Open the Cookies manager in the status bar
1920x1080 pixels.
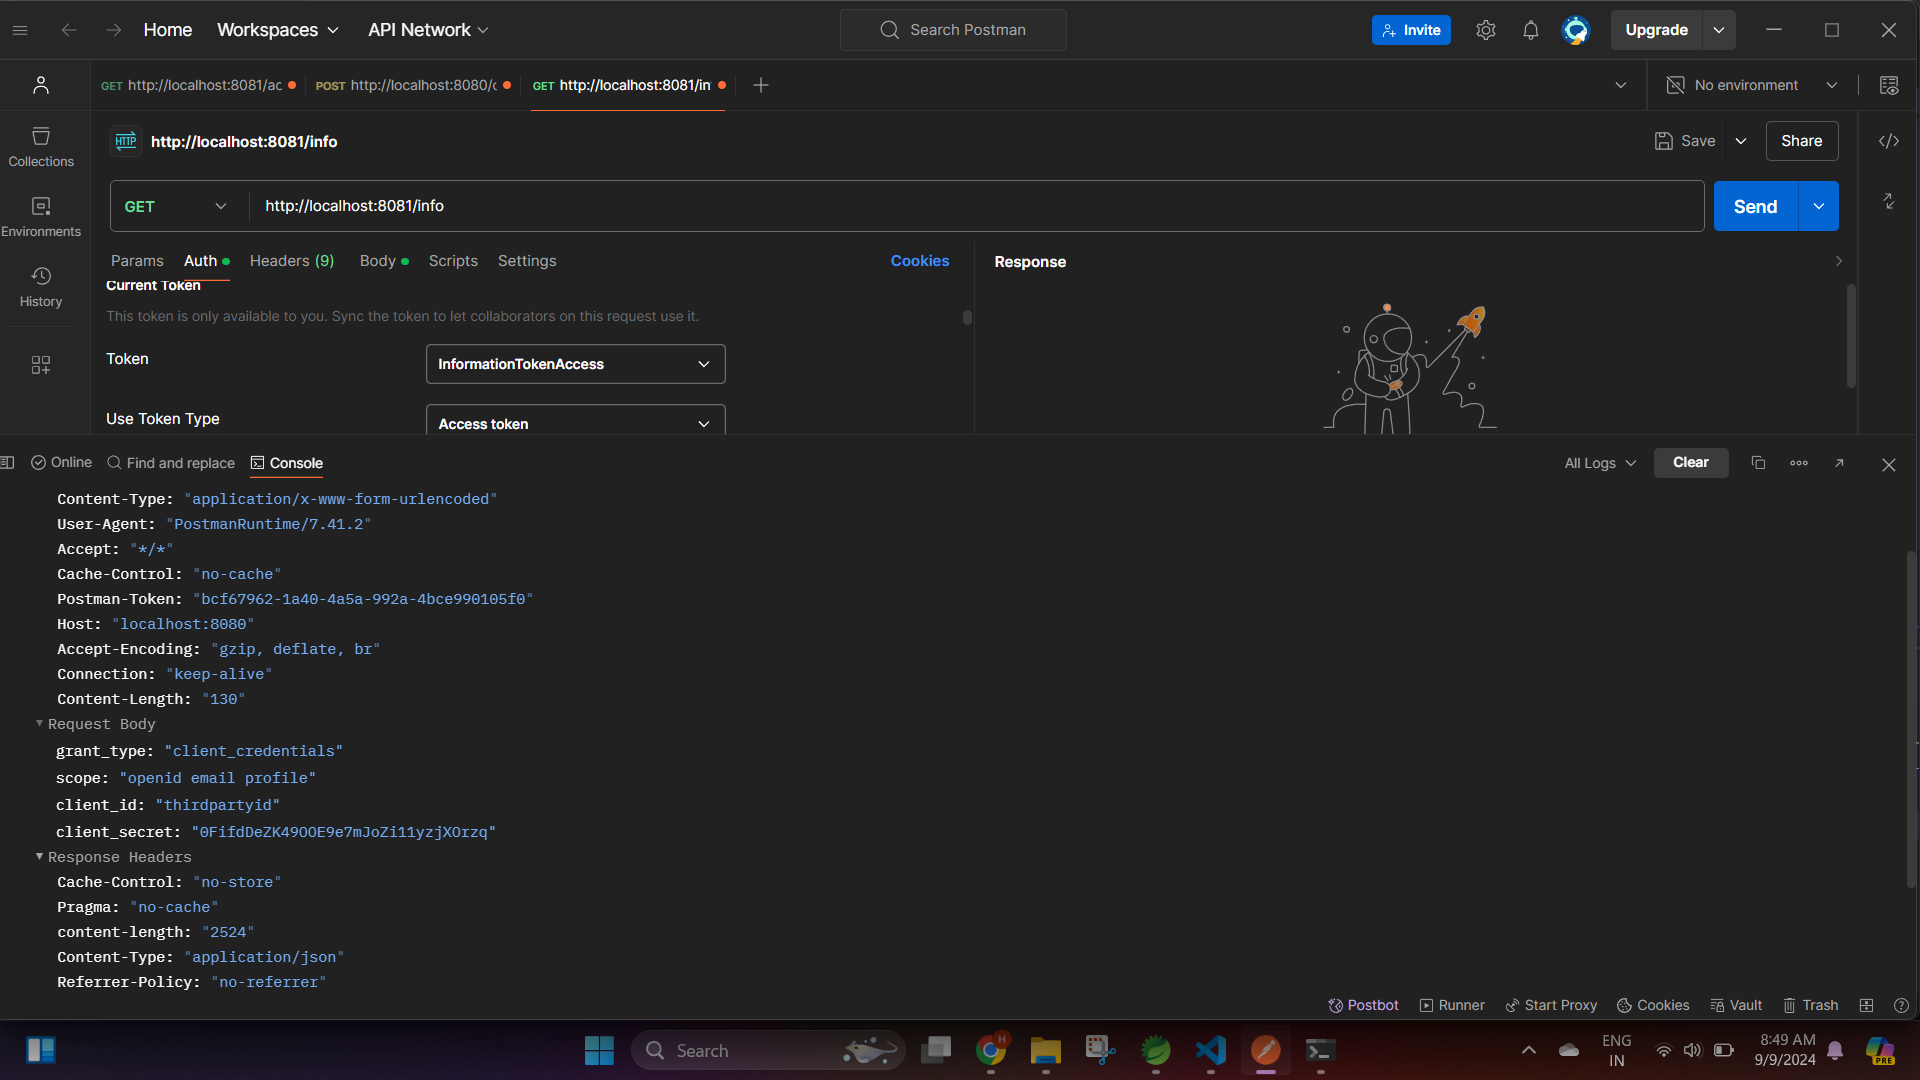click(x=1653, y=1005)
